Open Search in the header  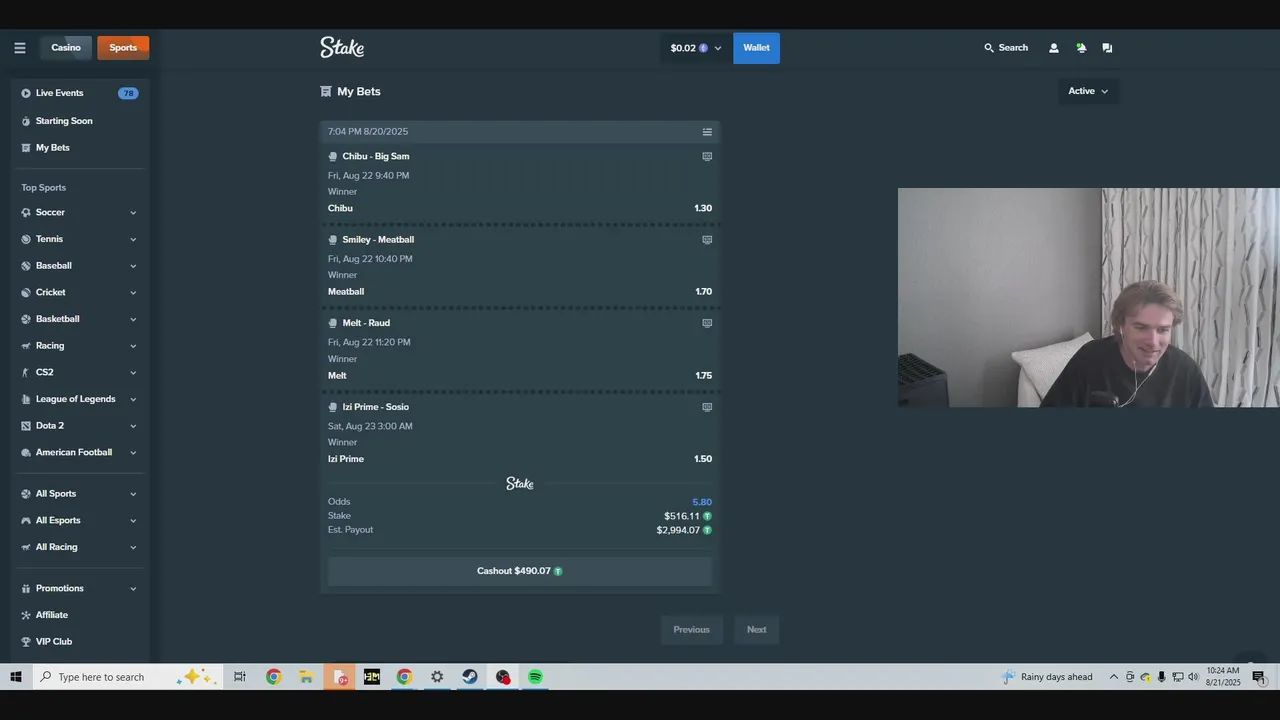1006,48
